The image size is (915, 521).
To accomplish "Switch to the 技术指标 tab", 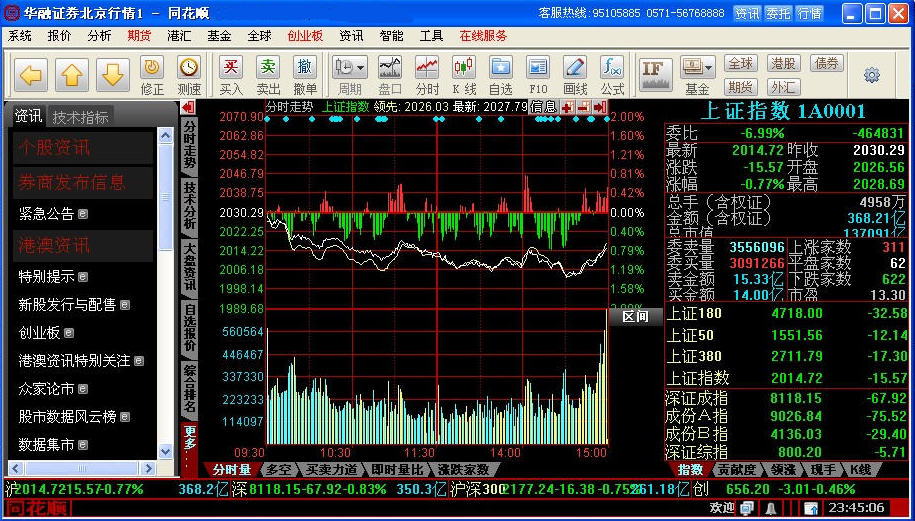I will (x=81, y=117).
